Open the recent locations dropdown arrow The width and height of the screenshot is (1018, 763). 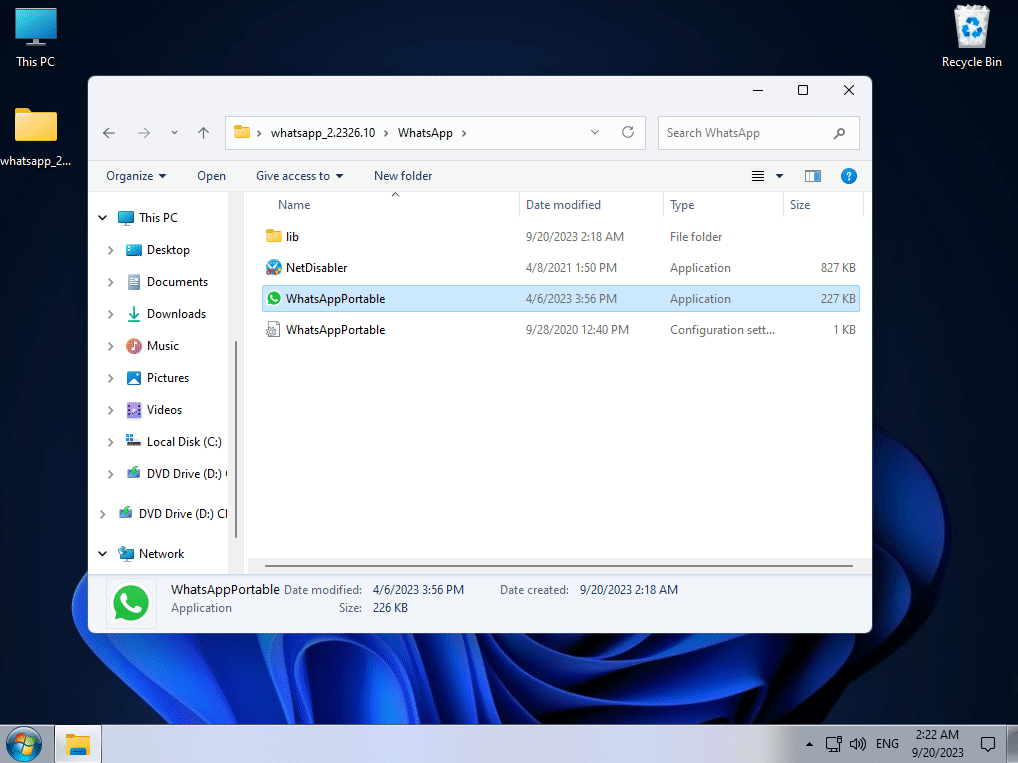tap(174, 133)
